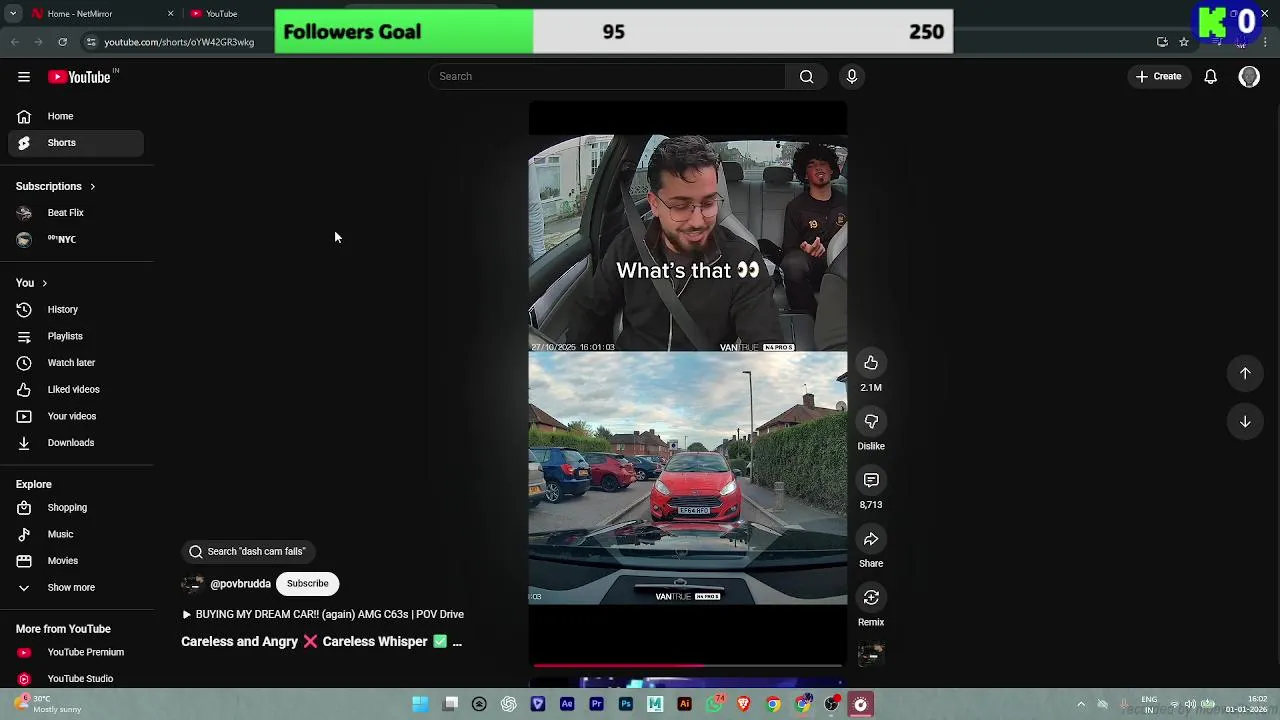This screenshot has height=720, width=1280.
Task: Click the browser address bar URL
Action: (179, 42)
